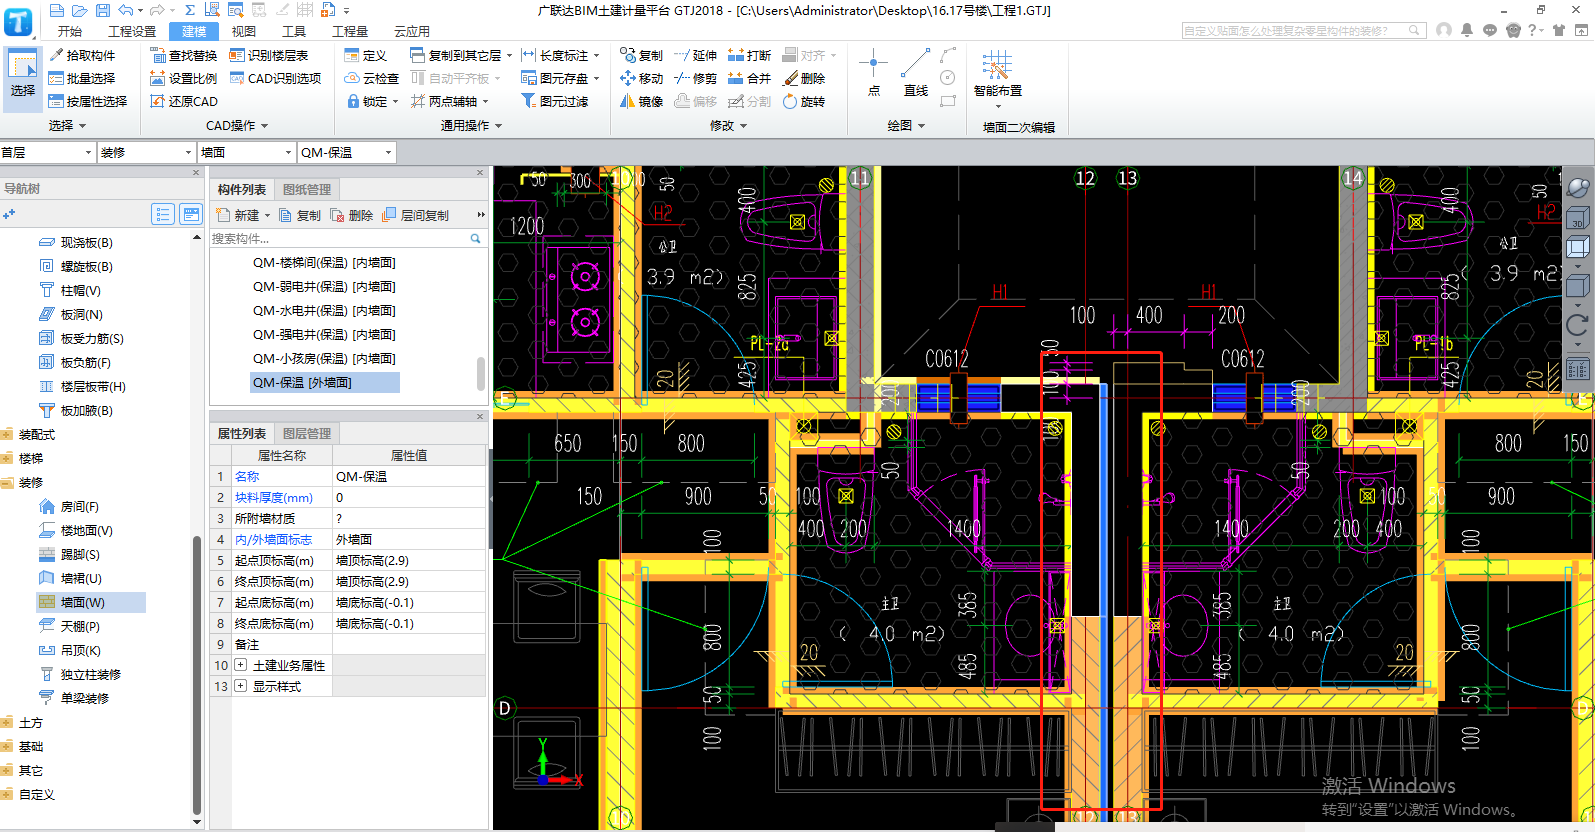Click the 复制 copy tool in modify group
1595x832 pixels.
pos(641,55)
